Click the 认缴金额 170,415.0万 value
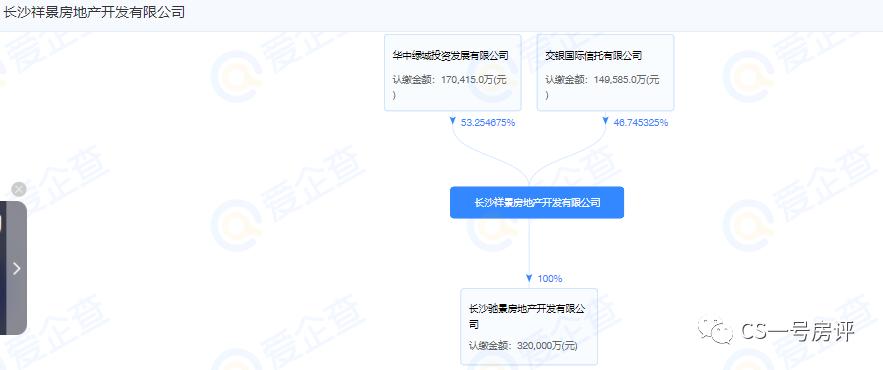 click(450, 87)
